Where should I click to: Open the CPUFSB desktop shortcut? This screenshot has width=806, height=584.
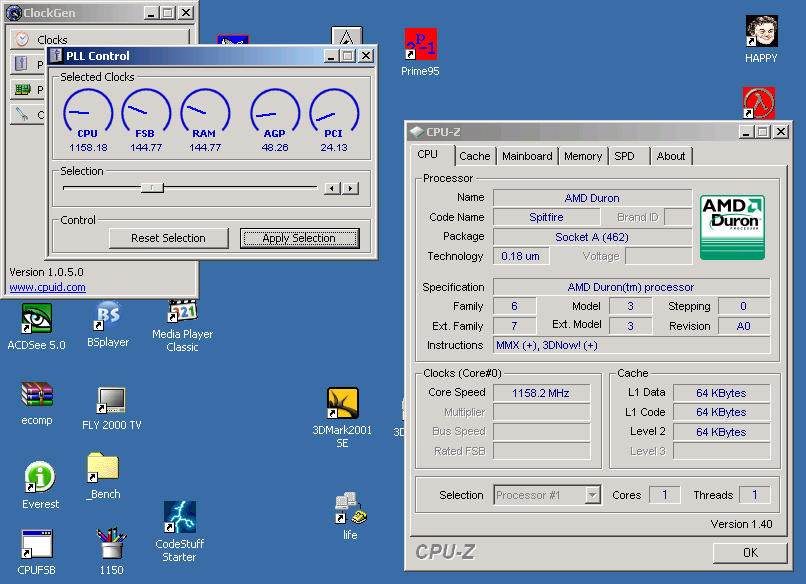coord(36,545)
